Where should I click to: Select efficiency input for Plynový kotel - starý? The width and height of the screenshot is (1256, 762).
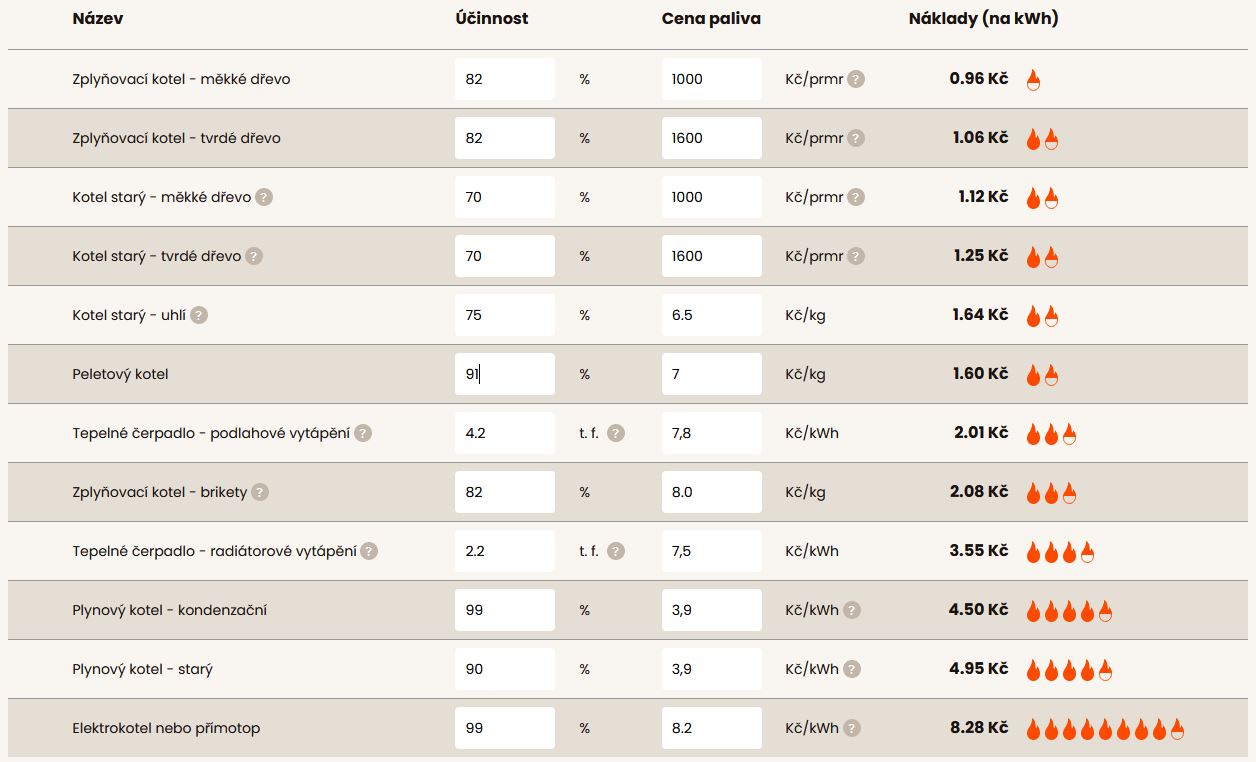click(x=504, y=669)
